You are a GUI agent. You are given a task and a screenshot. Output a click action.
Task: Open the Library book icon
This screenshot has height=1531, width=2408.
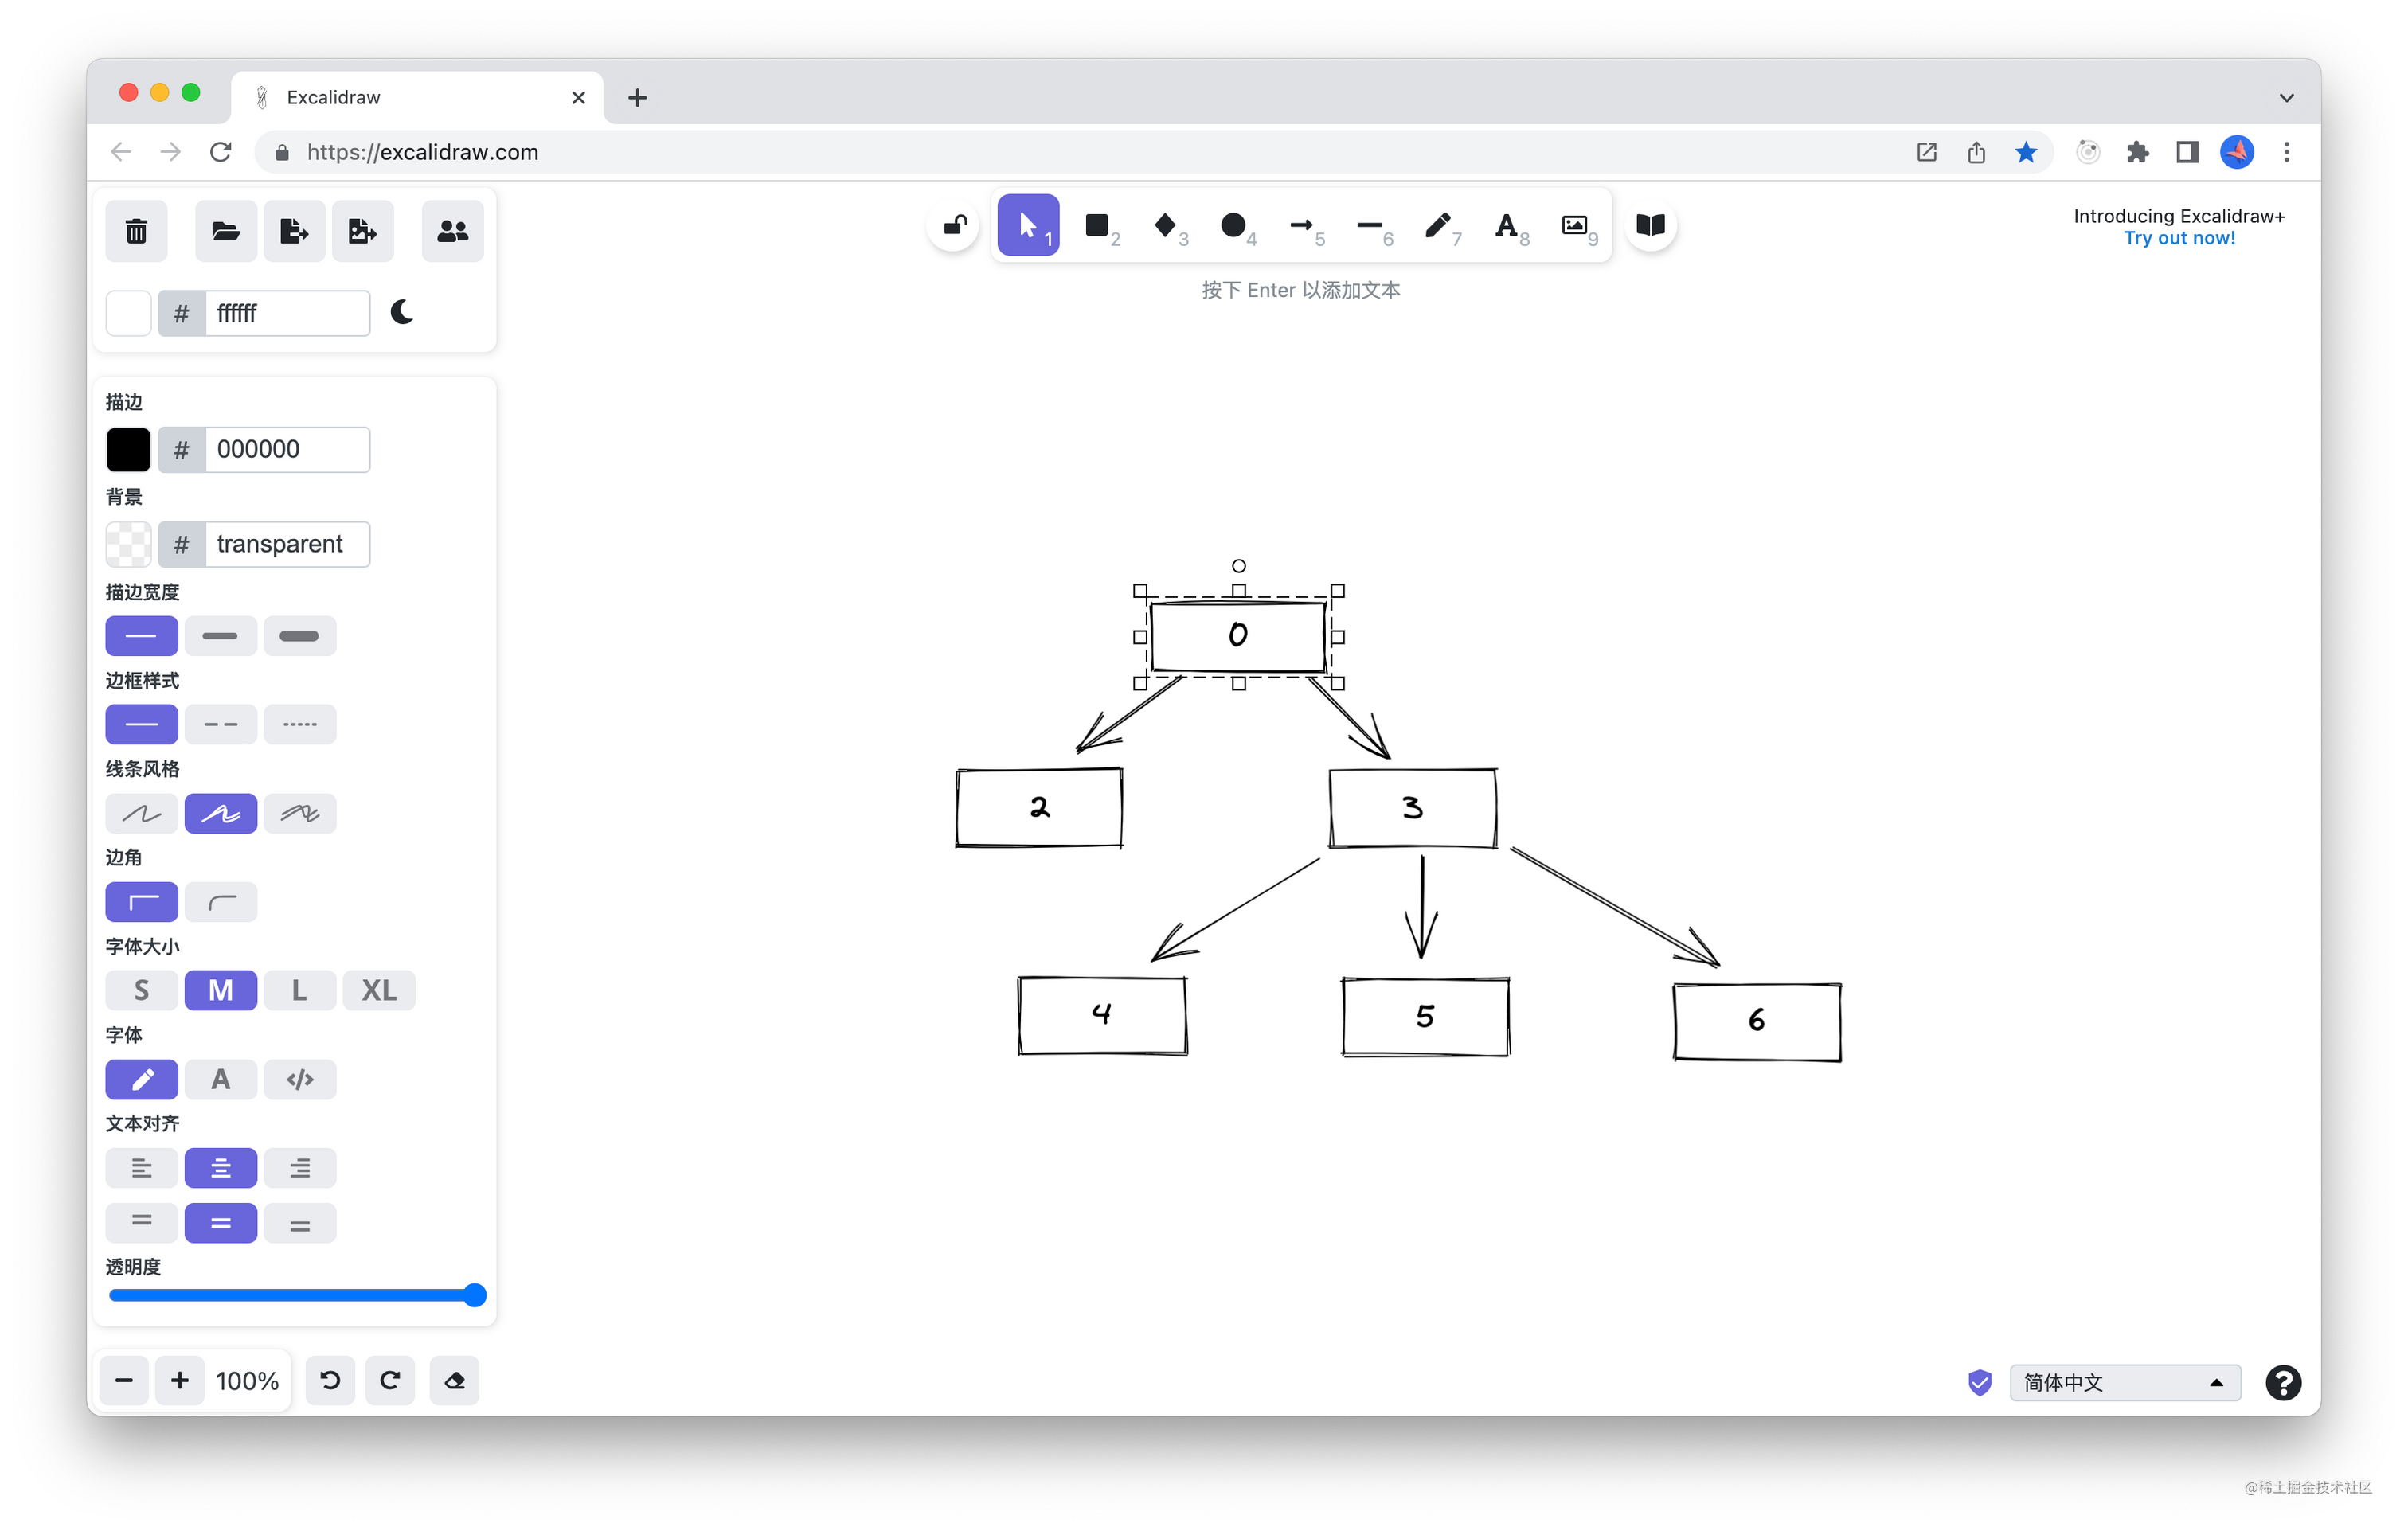pyautogui.click(x=1650, y=226)
